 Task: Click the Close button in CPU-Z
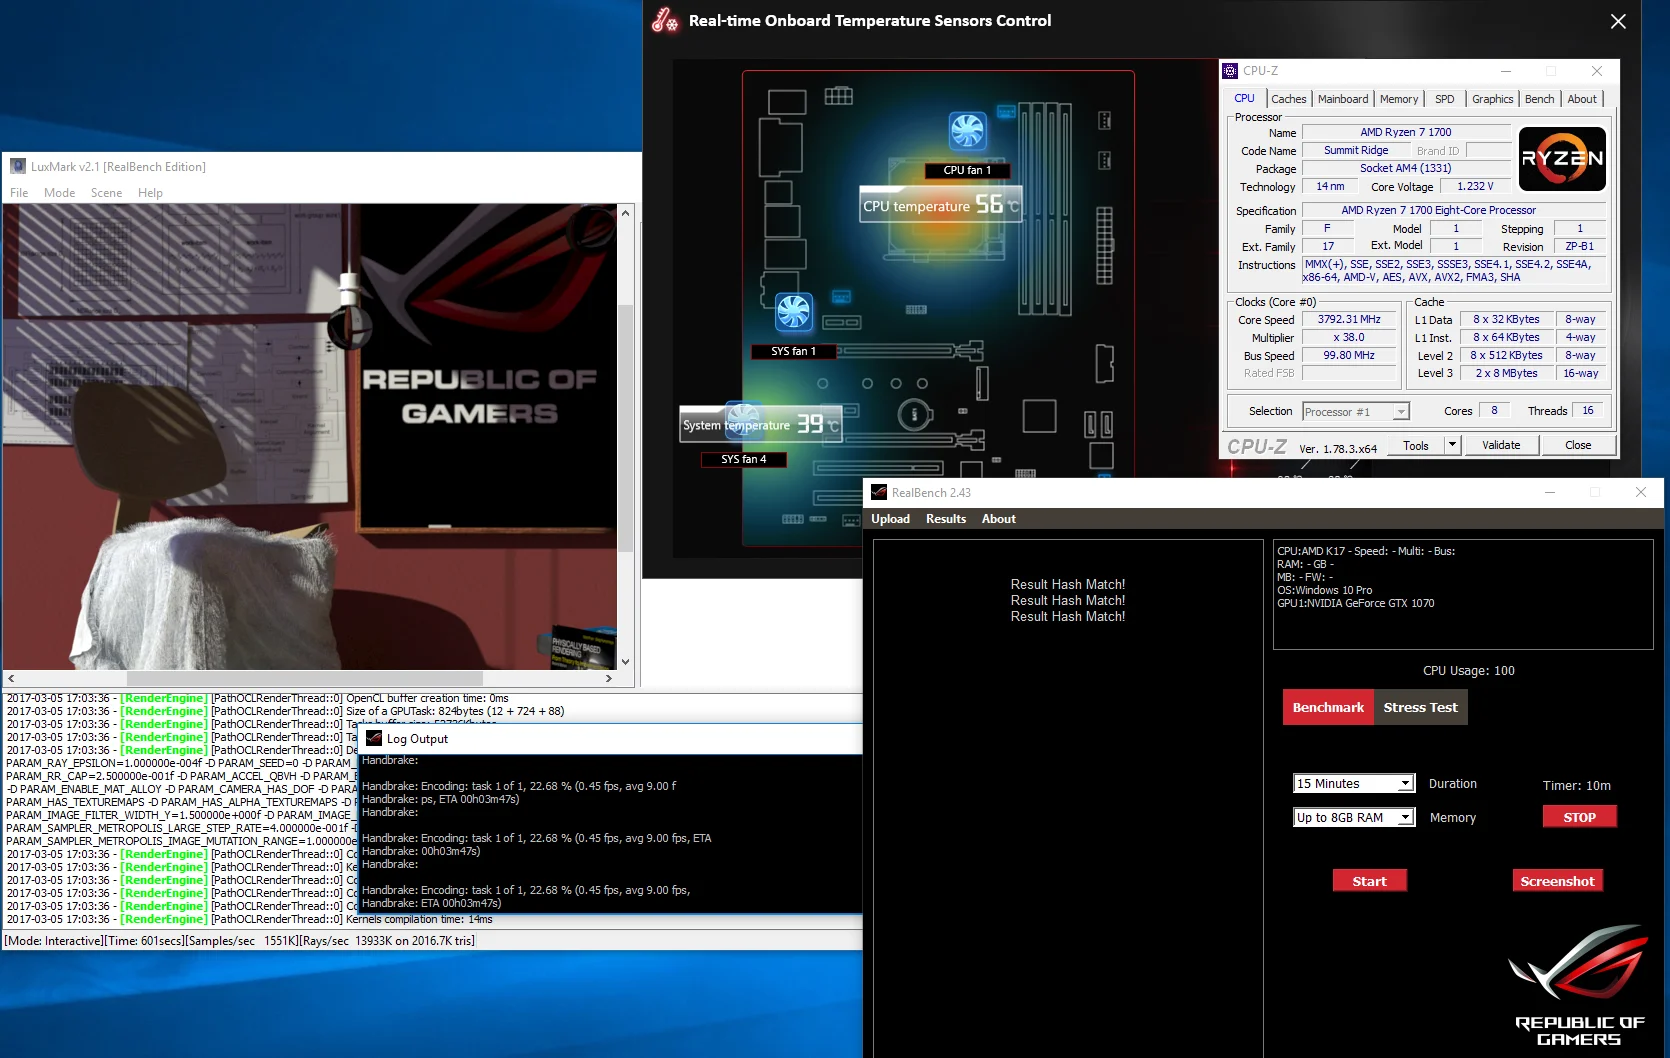click(1578, 445)
